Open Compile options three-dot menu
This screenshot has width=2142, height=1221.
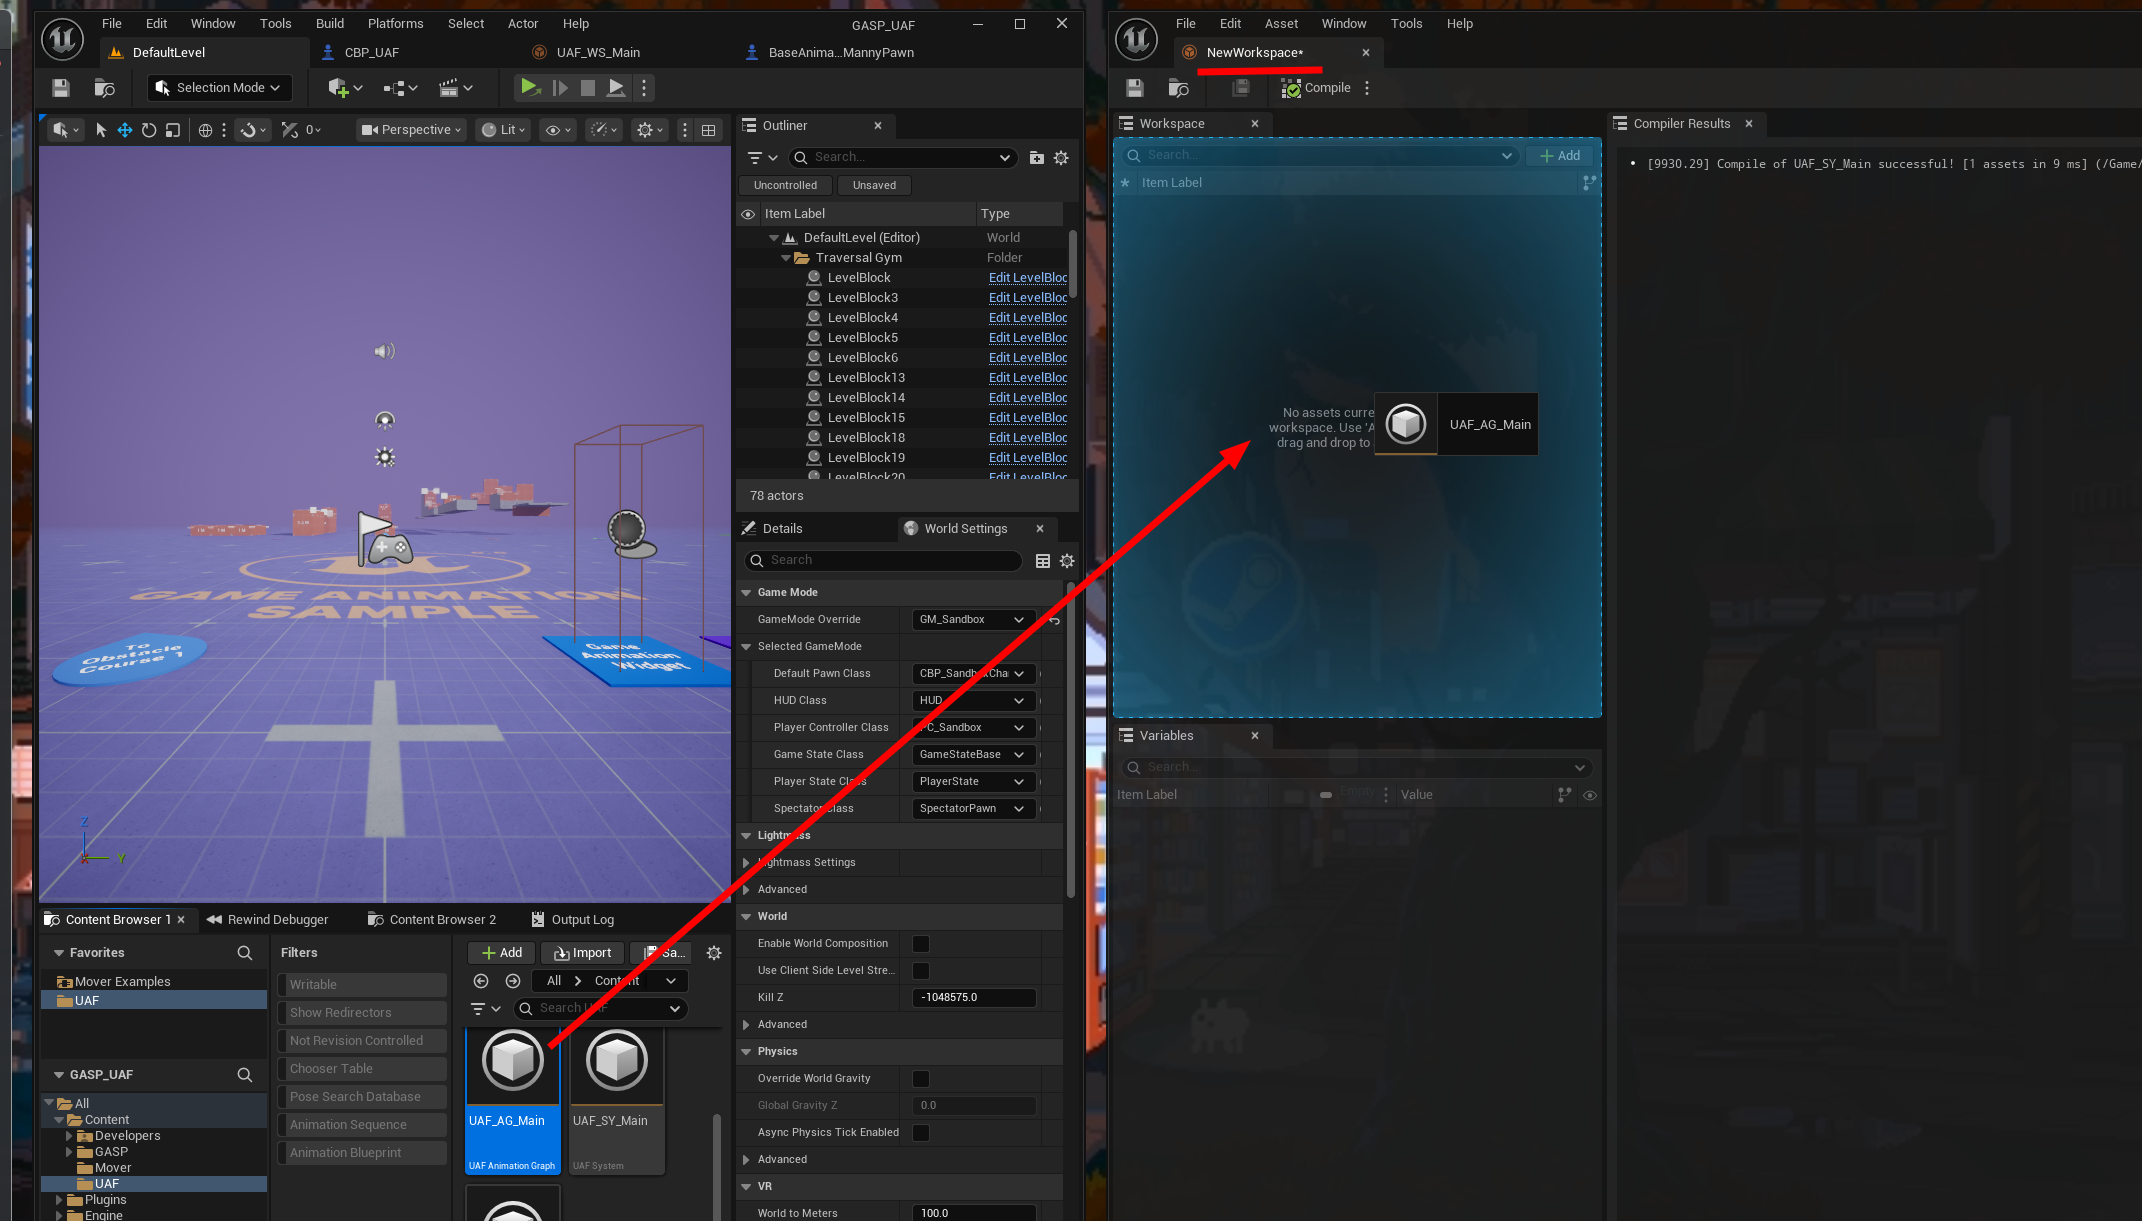pos(1367,88)
